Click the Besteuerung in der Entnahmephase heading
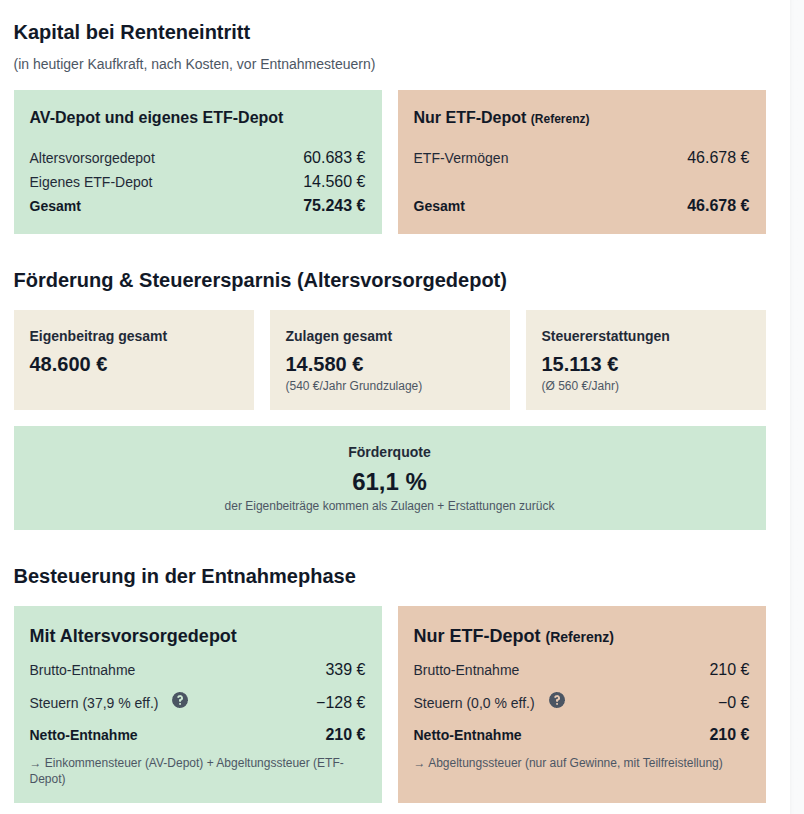 (185, 576)
